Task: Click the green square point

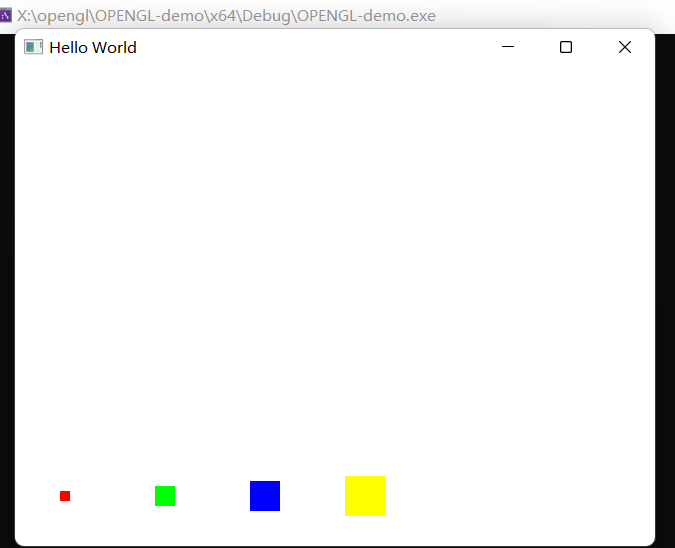Action: pos(165,496)
